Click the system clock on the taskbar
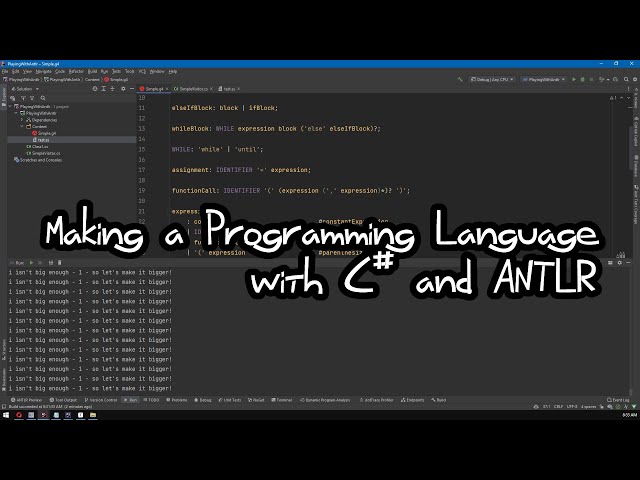Image resolution: width=640 pixels, height=480 pixels. 629,415
